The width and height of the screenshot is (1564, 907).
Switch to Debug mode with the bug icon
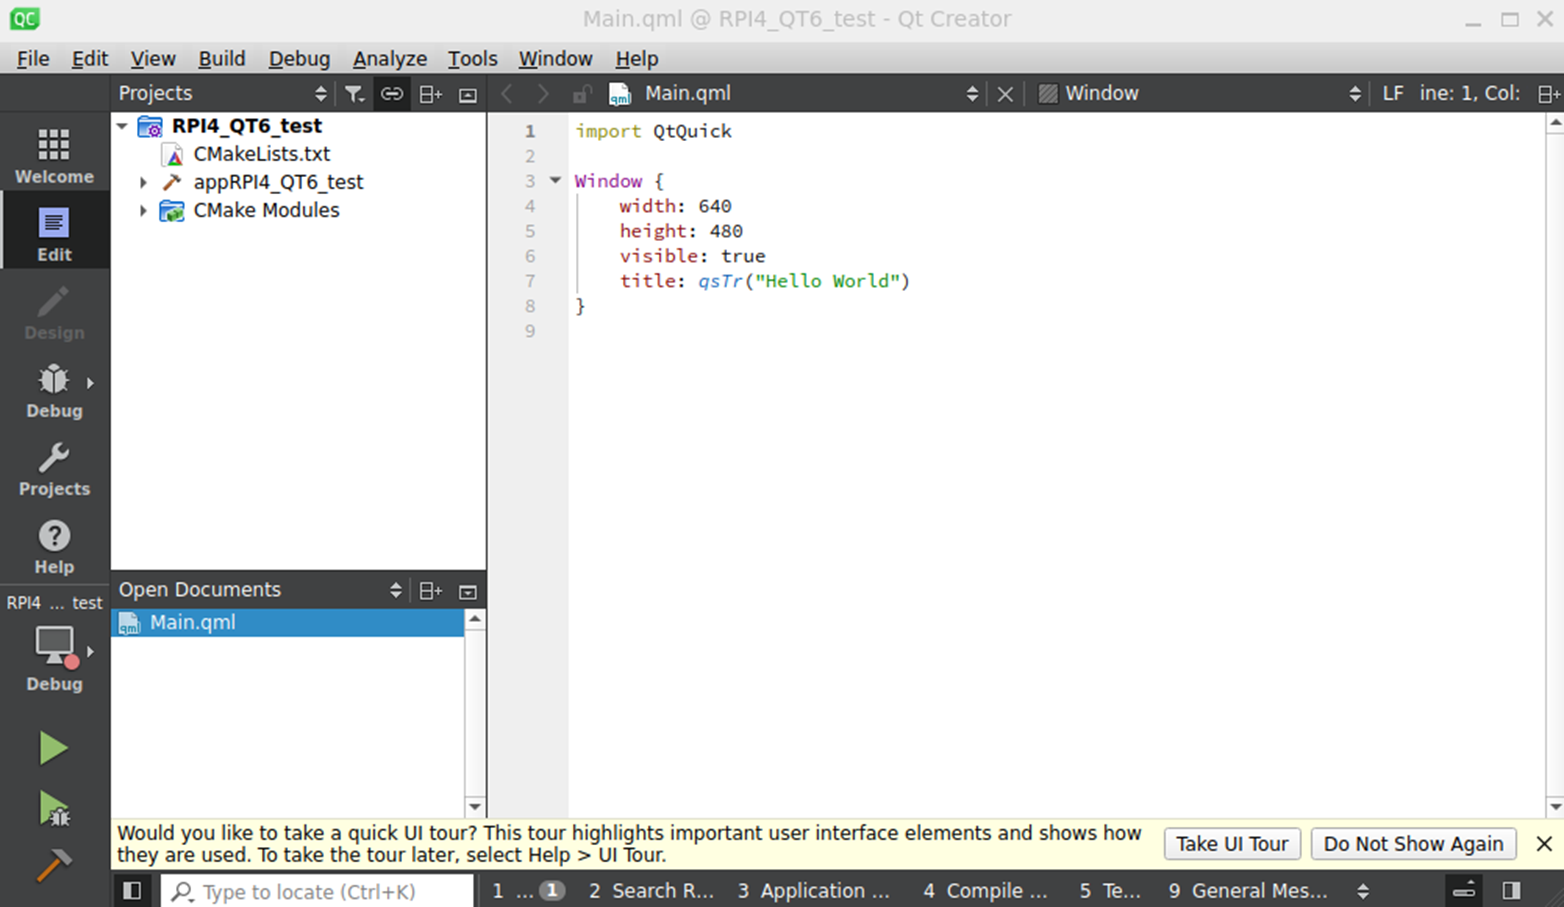[x=54, y=390]
